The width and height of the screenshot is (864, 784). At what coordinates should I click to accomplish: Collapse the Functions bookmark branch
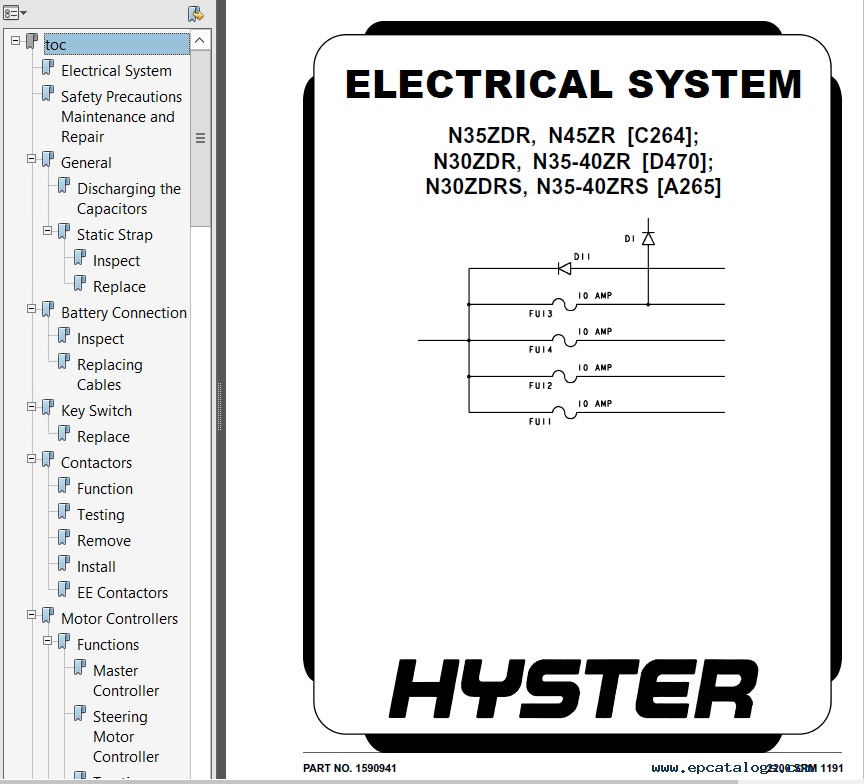tap(47, 641)
